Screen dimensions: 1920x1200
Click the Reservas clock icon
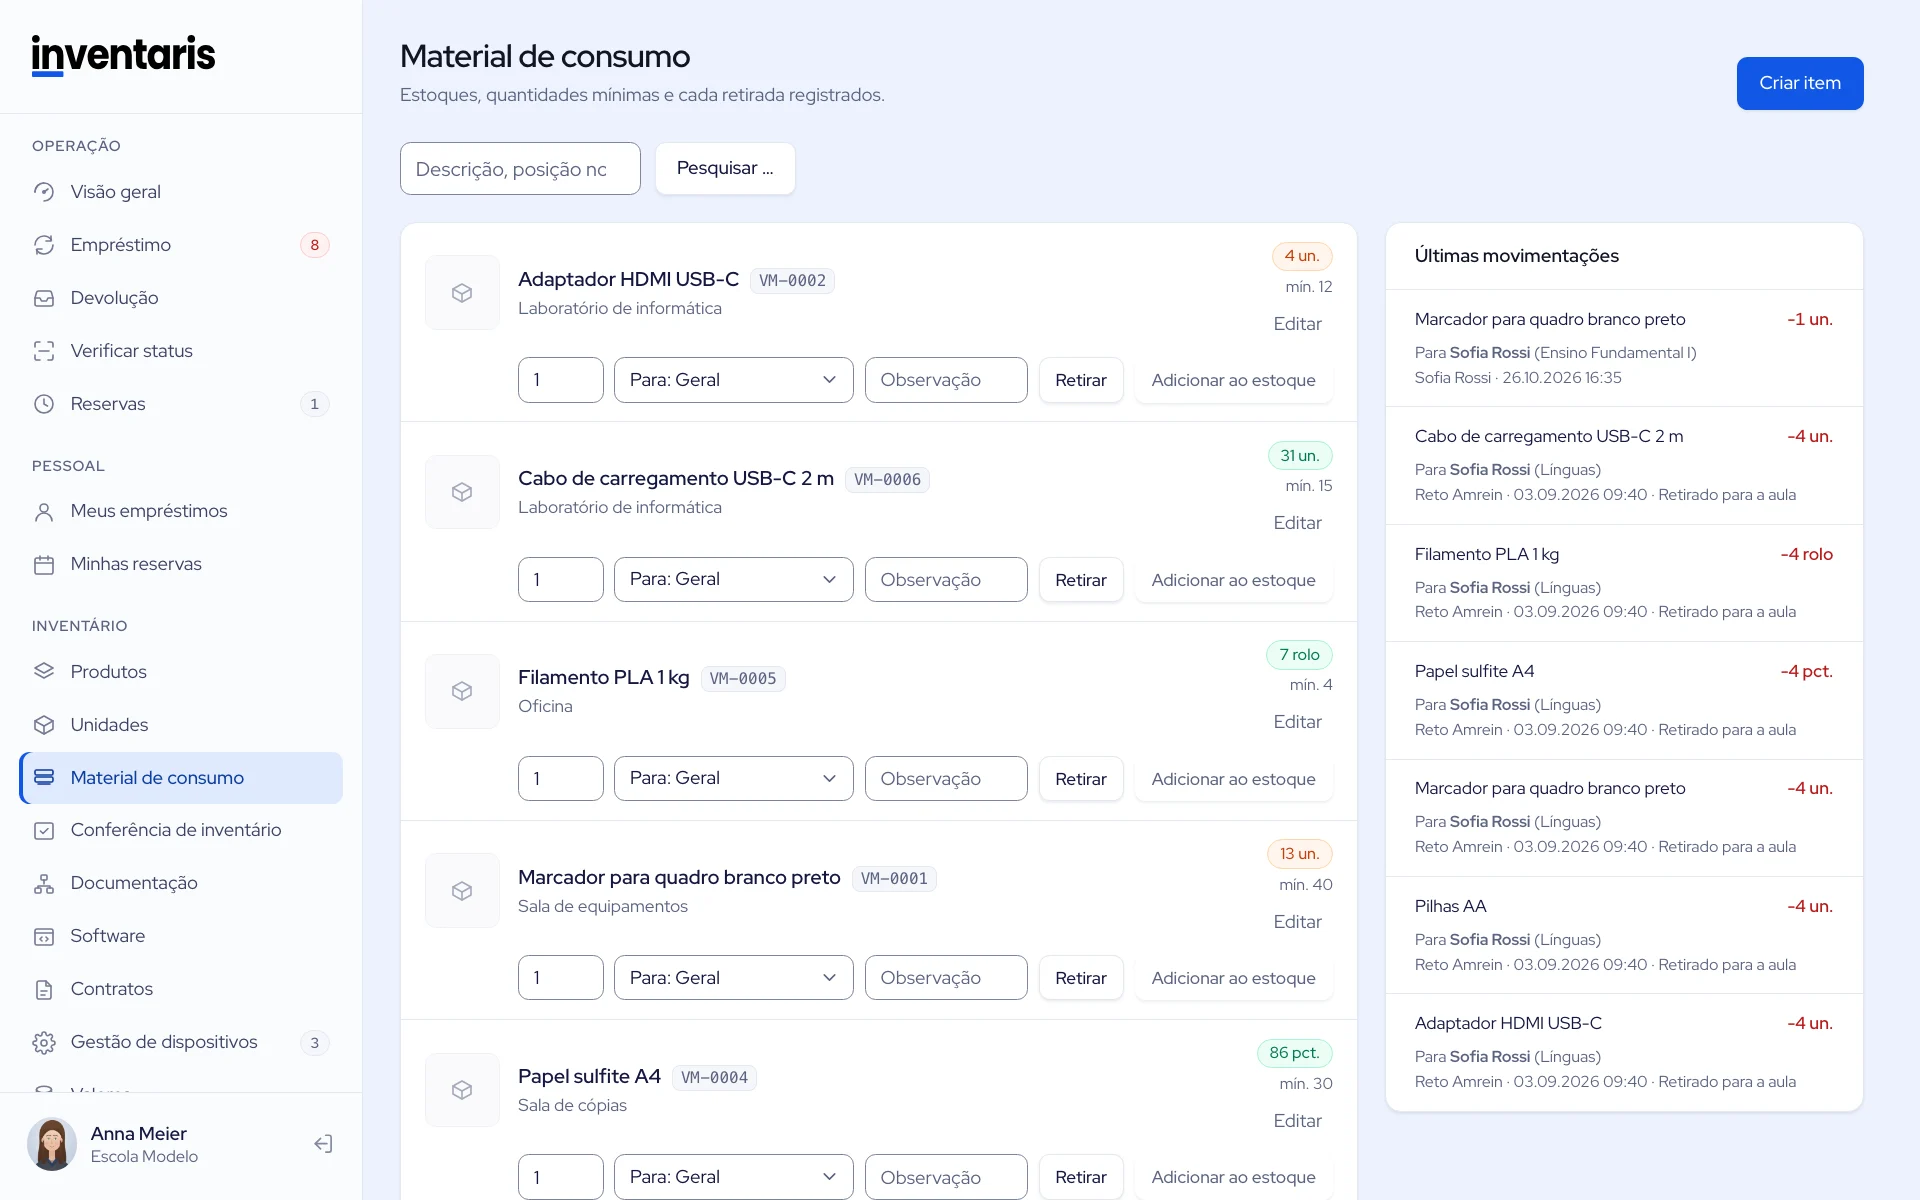44,404
